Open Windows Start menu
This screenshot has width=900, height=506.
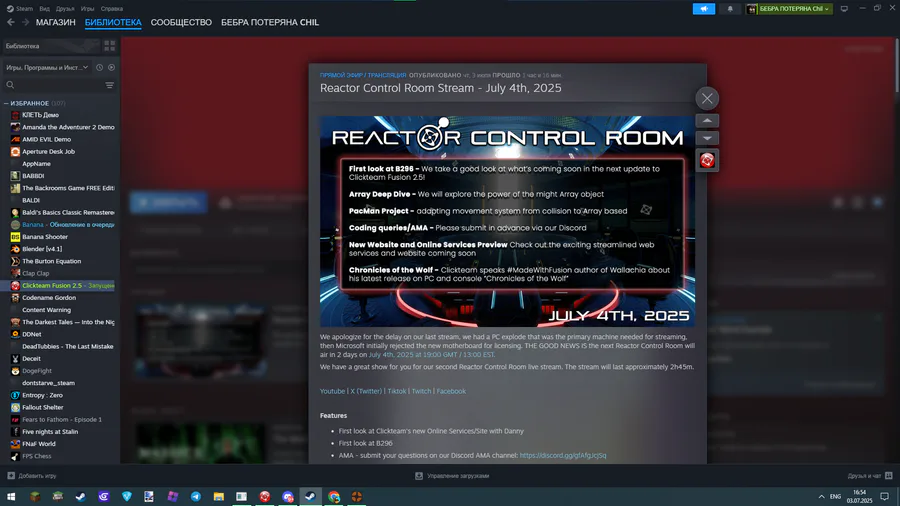click(11, 496)
